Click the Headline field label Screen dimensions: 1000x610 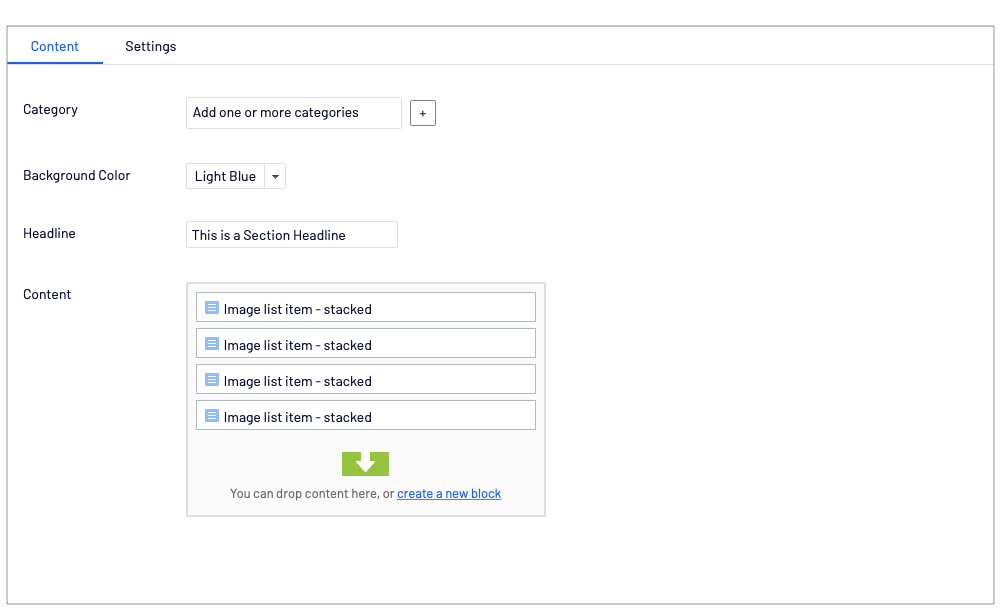click(49, 233)
